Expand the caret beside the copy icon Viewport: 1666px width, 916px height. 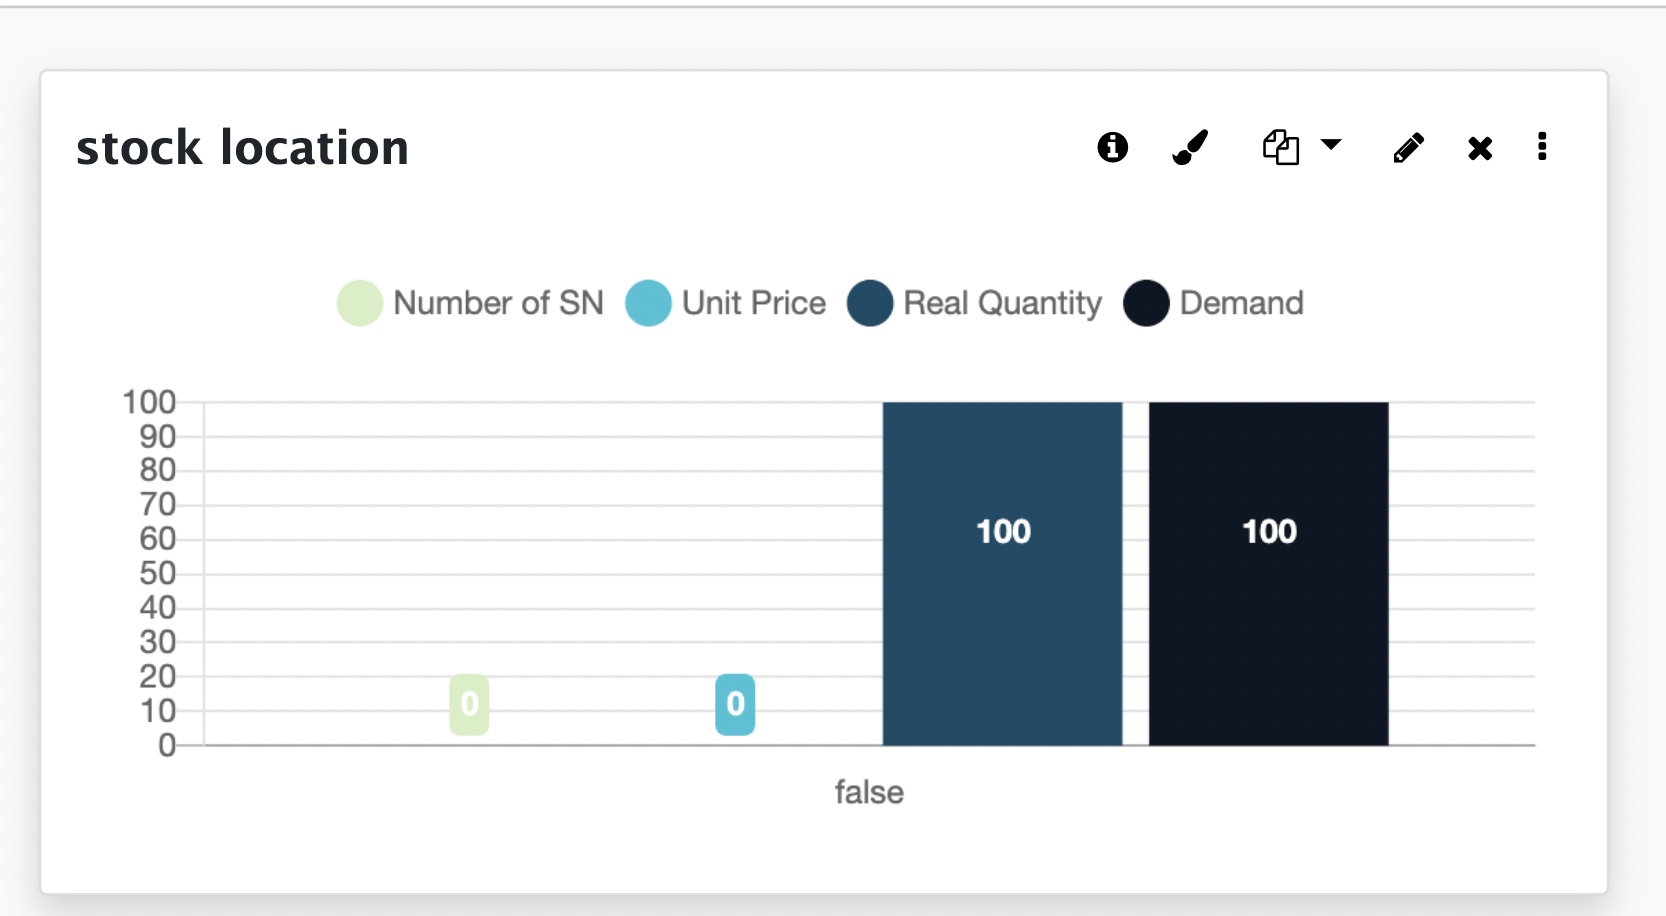tap(1331, 145)
